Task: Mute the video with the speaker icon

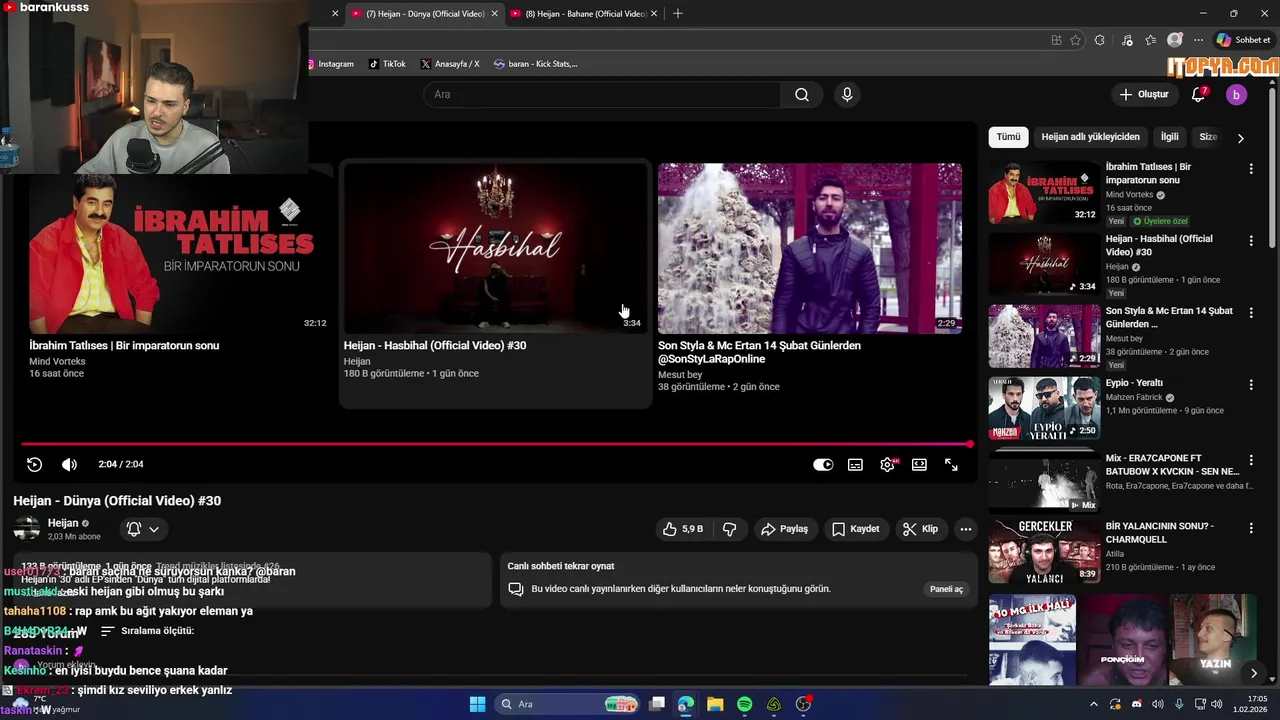Action: click(69, 464)
